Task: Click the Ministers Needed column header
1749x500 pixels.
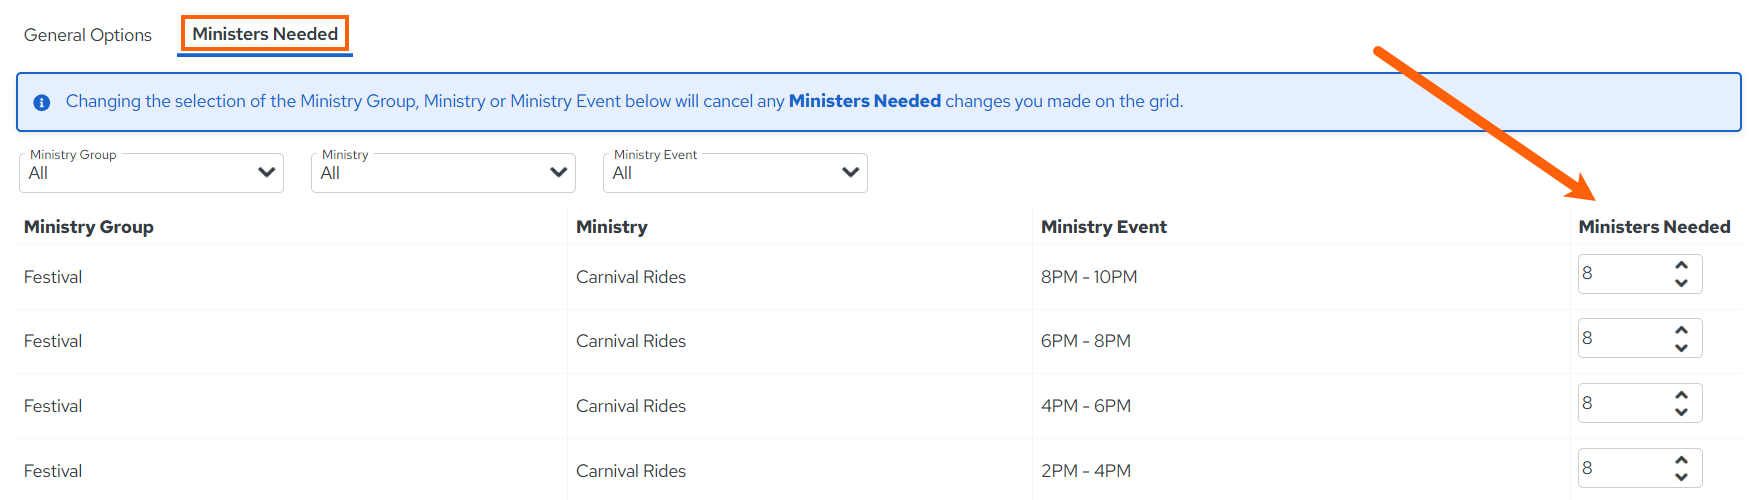Action: [1654, 227]
